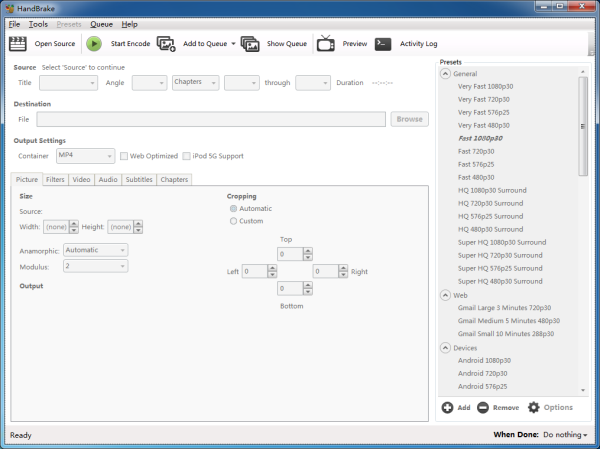
Task: Open the Tools menu
Action: [38, 24]
